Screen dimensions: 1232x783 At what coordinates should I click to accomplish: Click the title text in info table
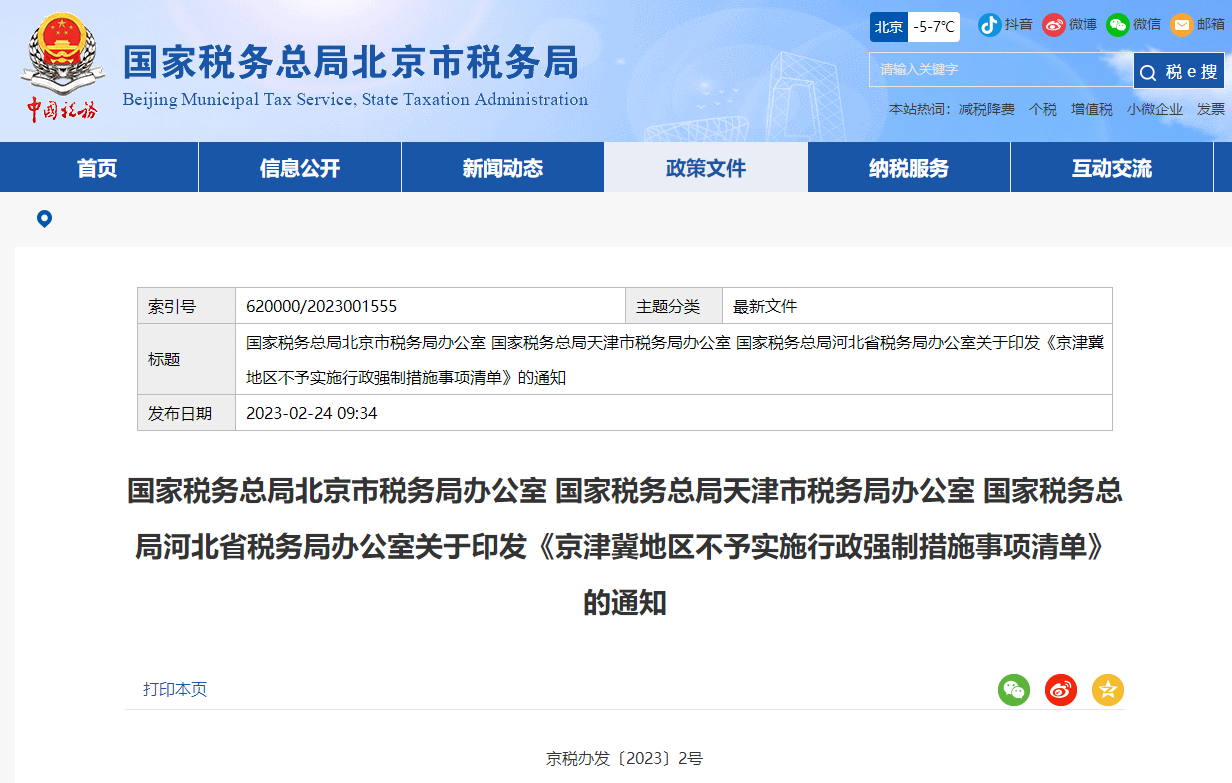(675, 359)
